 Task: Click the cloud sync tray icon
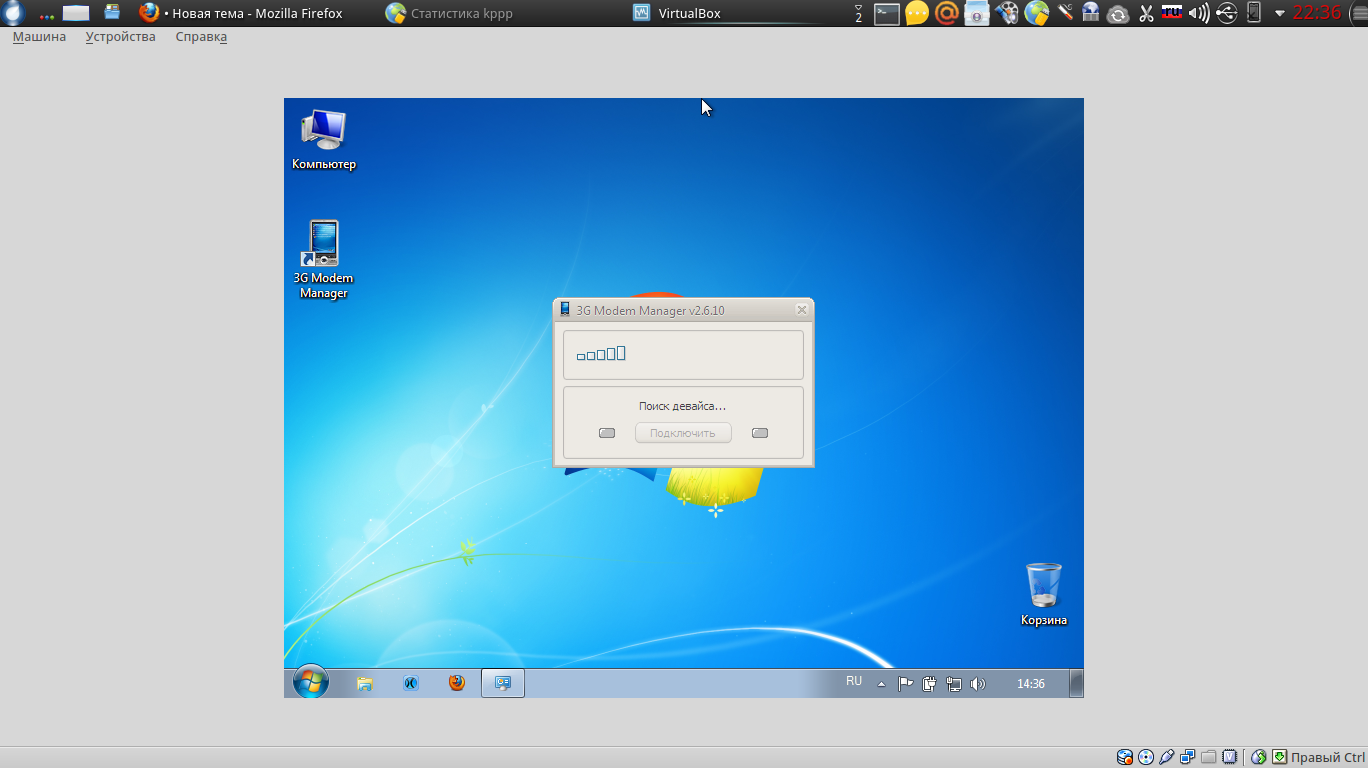tap(1118, 14)
